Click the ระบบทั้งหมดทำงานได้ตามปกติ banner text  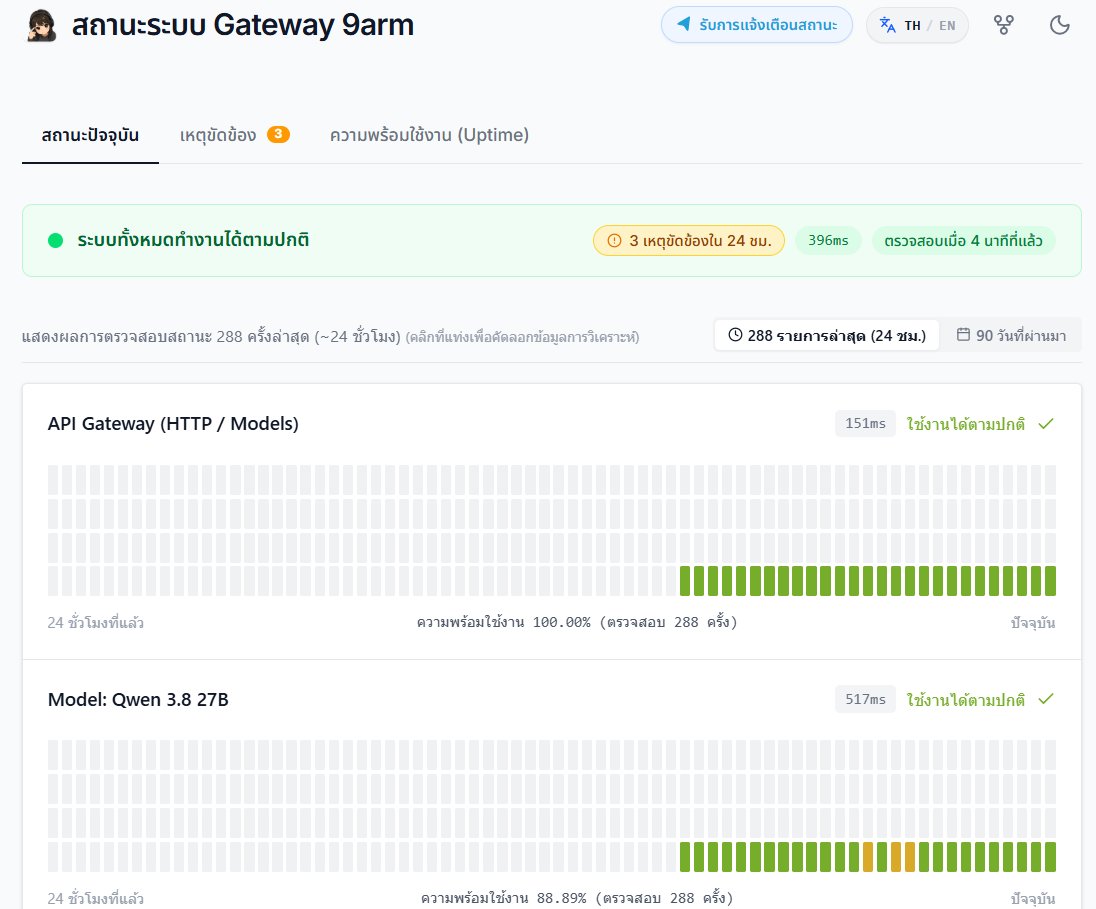pos(193,241)
